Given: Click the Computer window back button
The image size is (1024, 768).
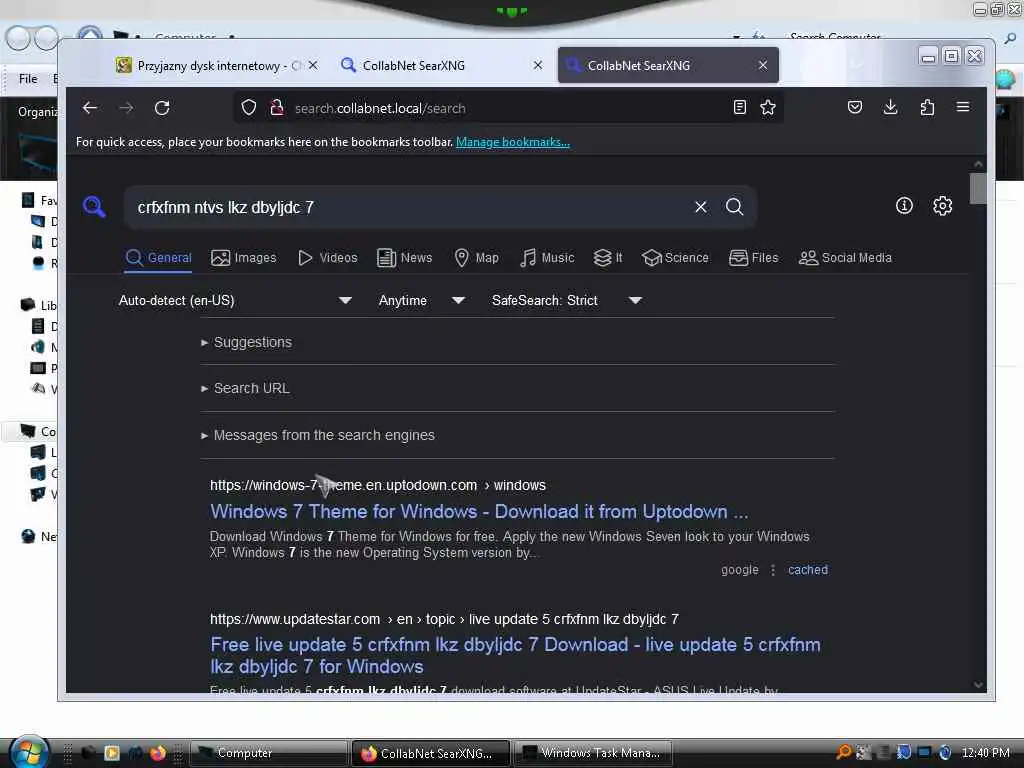Looking at the screenshot, I should tap(18, 39).
